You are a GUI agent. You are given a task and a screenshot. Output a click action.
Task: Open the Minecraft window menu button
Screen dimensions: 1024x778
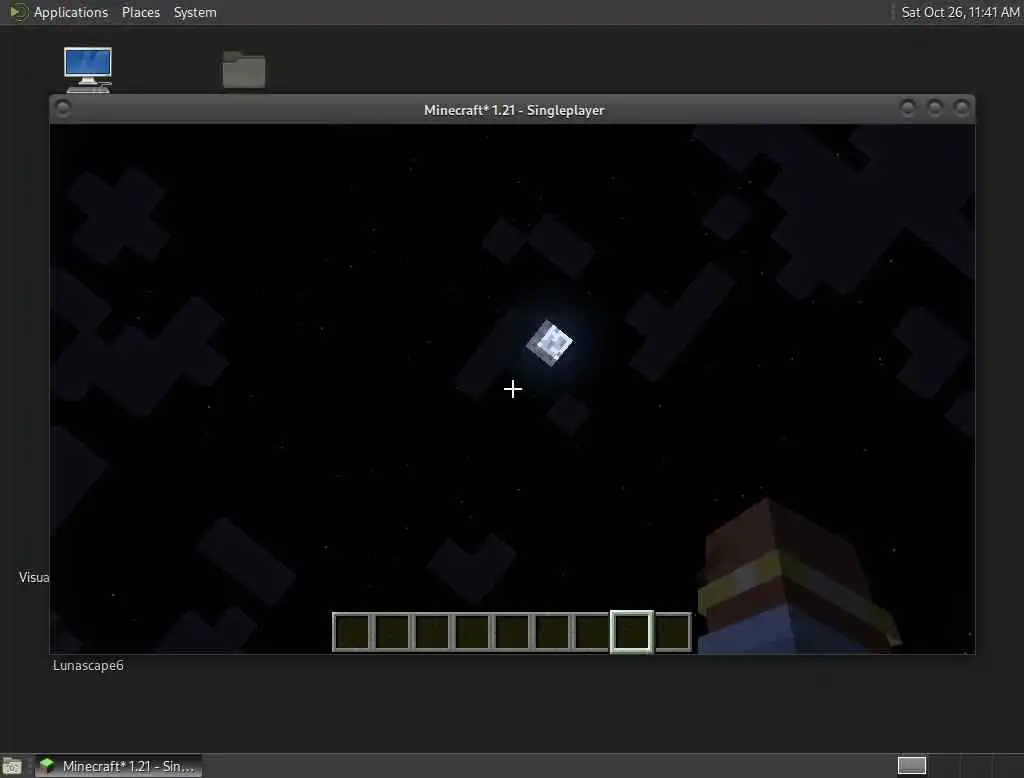point(63,108)
